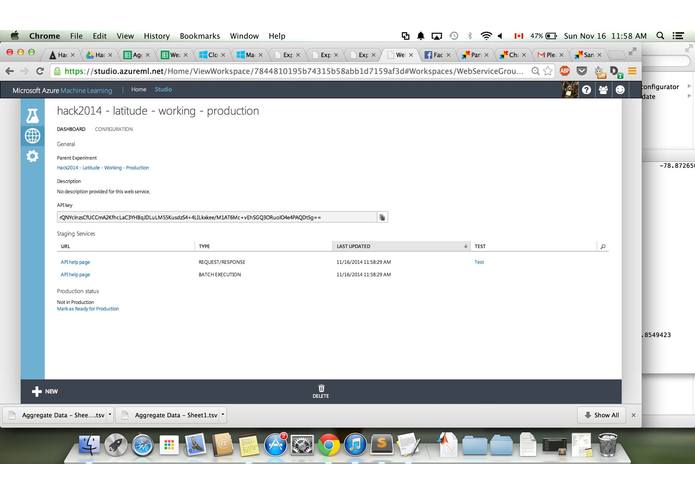Screen dimensions: 695x494
Task: Open the Hack2014 - Latitude parent experiment link
Action: 103,167
